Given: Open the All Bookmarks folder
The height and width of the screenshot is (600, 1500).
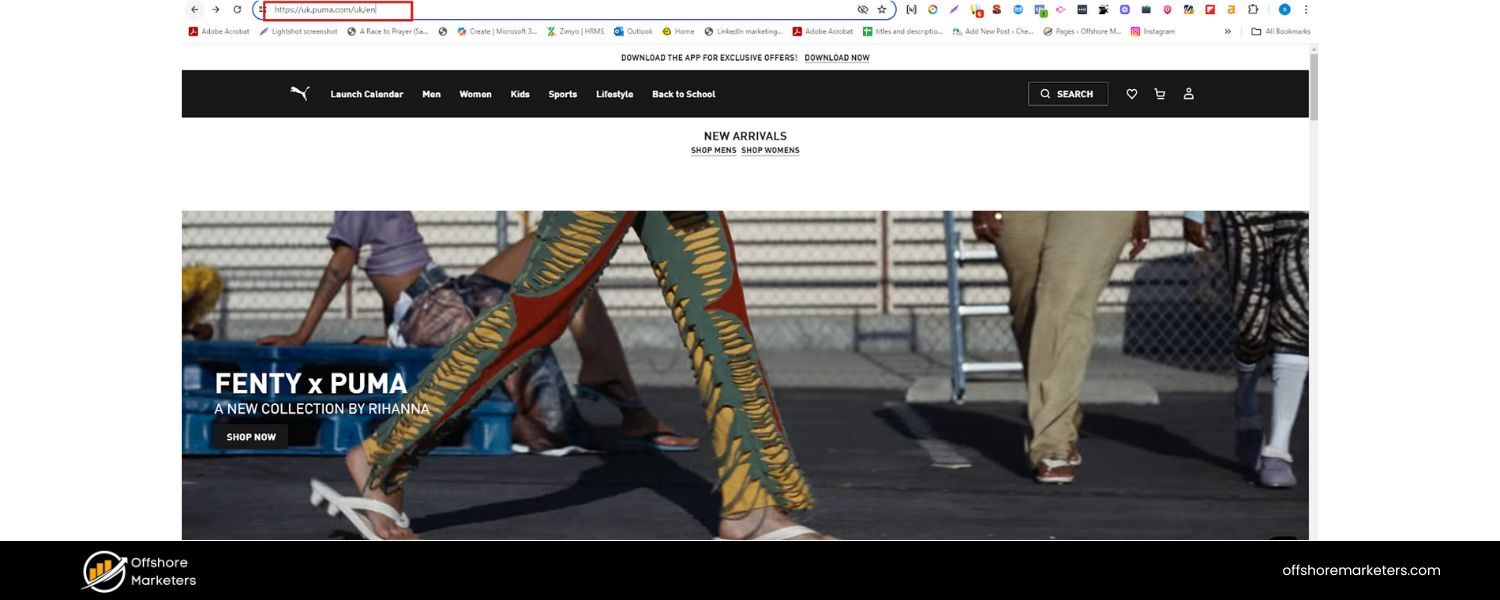Looking at the screenshot, I should click(x=1281, y=31).
